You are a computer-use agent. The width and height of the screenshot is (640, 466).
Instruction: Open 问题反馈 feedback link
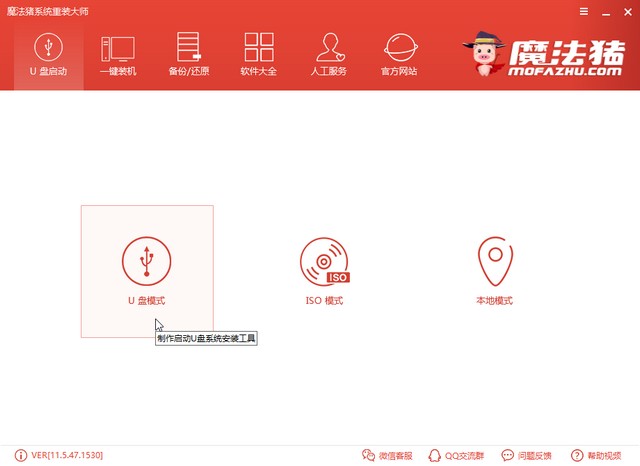[x=530, y=456]
